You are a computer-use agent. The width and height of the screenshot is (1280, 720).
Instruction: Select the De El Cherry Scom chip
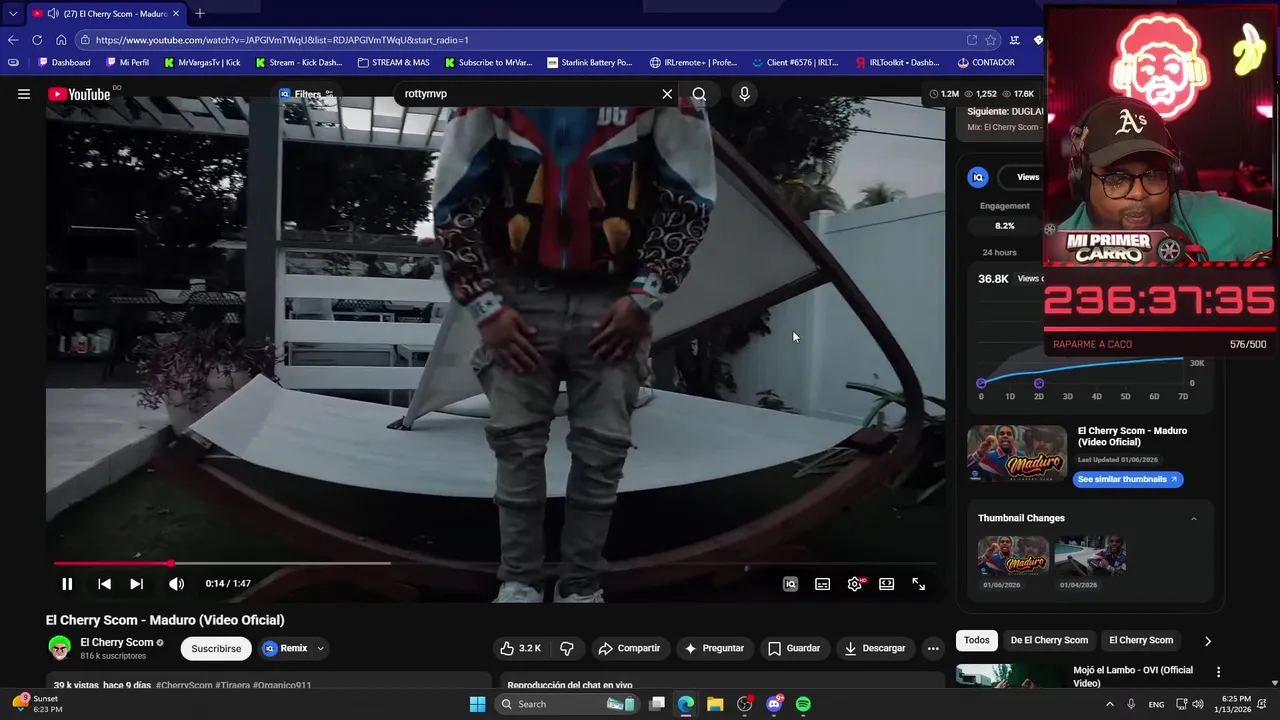tap(1049, 640)
